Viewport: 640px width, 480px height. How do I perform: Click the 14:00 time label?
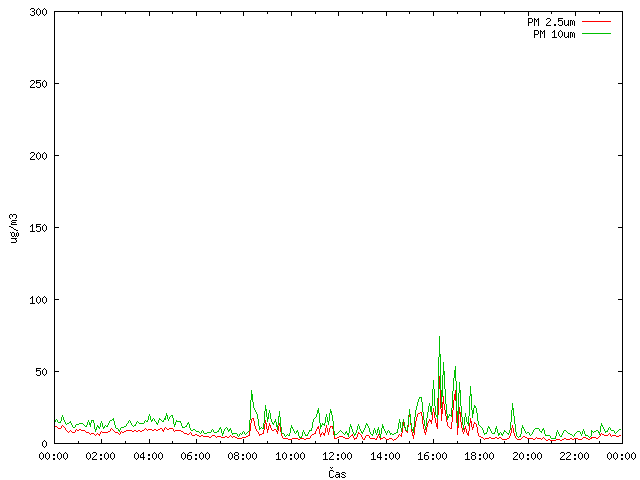pyautogui.click(x=385, y=456)
